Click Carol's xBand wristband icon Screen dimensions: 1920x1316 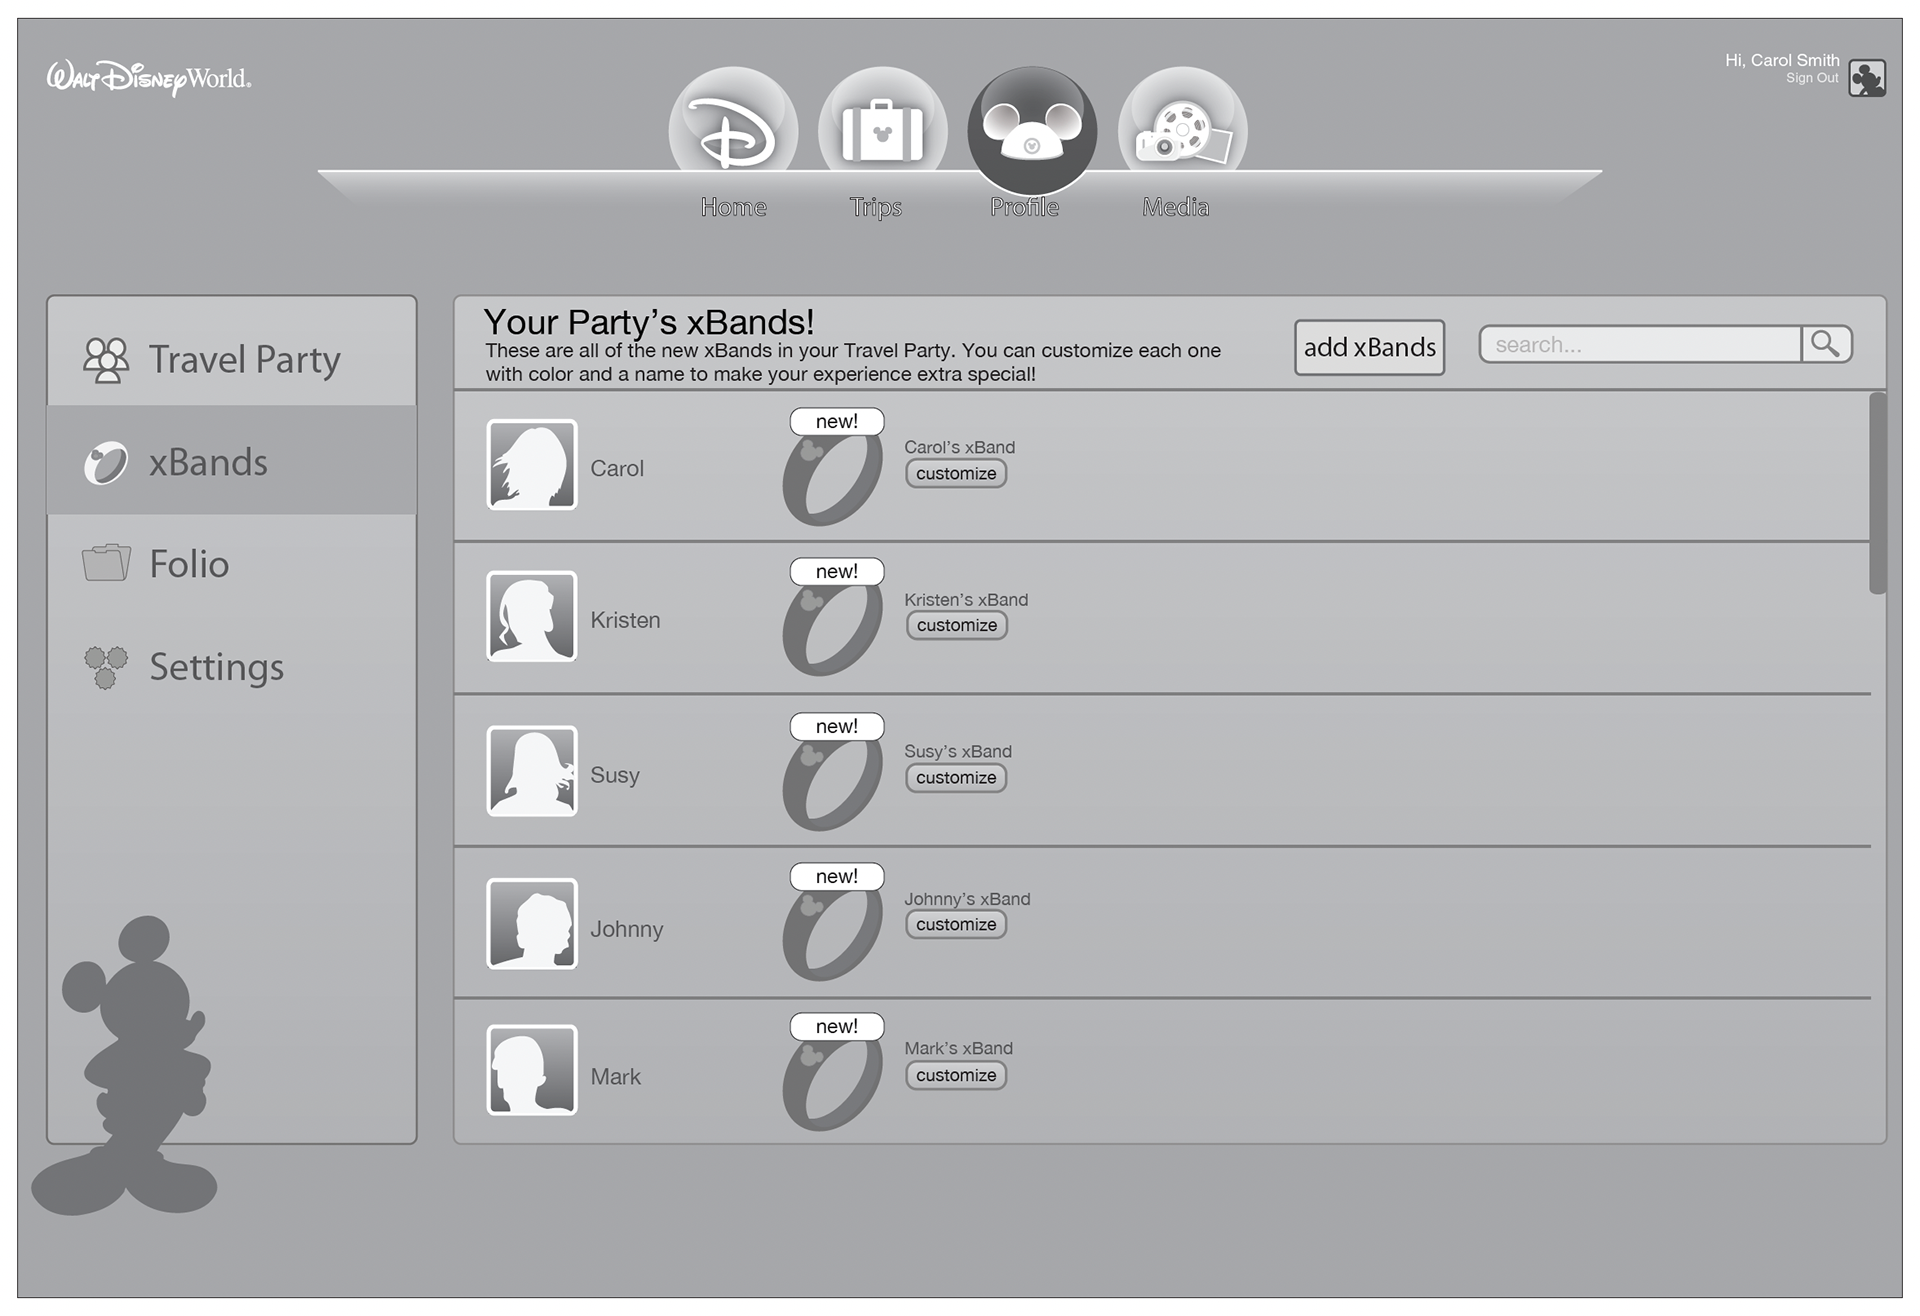click(832, 480)
